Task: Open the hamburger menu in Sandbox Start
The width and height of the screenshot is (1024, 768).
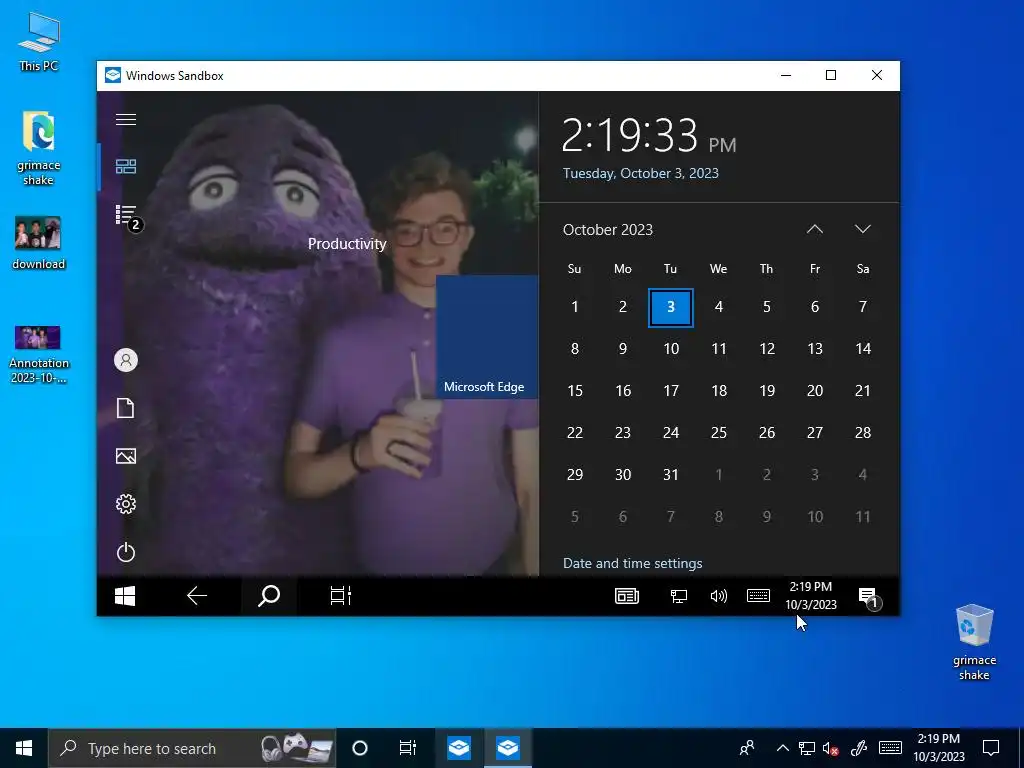Action: click(x=126, y=120)
